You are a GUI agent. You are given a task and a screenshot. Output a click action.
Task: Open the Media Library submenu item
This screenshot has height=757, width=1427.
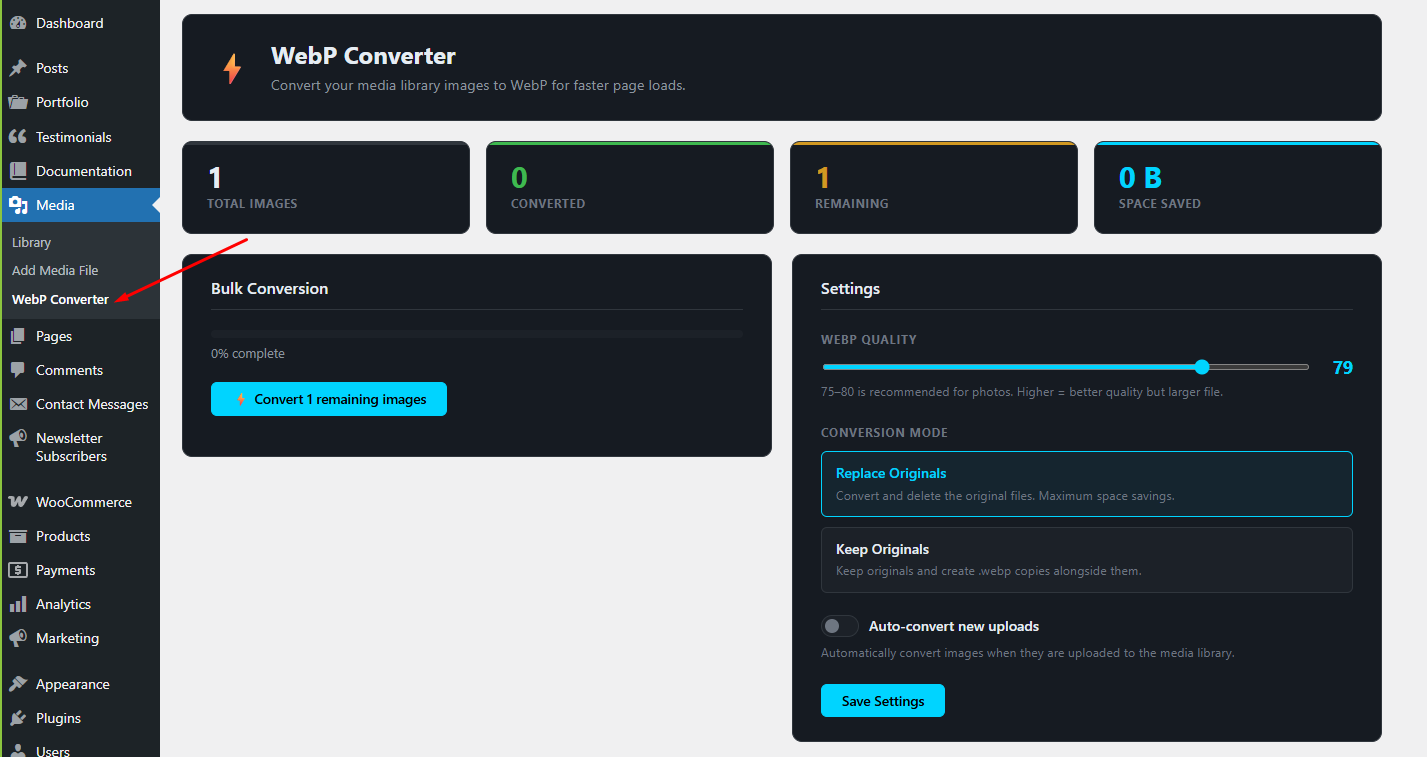tap(32, 242)
